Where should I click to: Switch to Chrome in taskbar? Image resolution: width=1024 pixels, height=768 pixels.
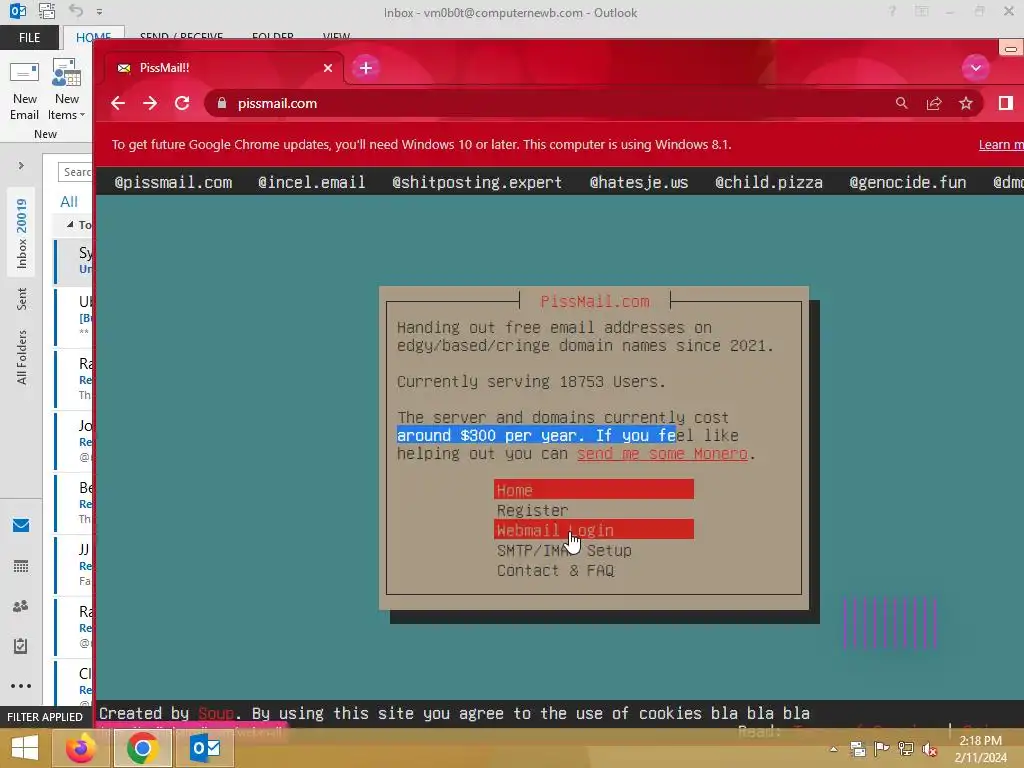[x=143, y=748]
